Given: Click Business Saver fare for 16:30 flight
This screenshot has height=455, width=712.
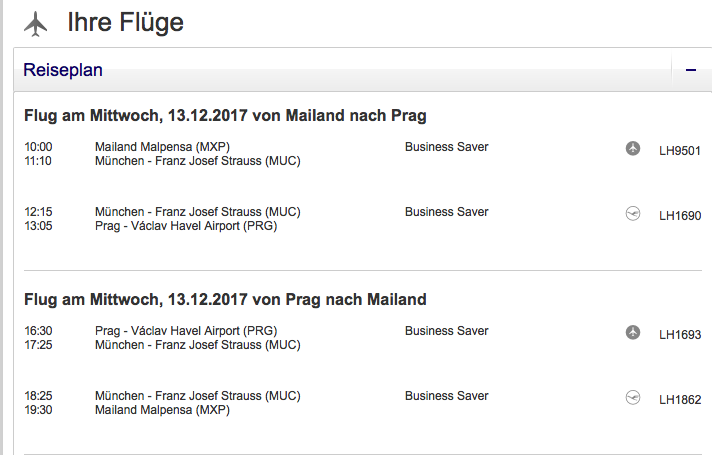Looking at the screenshot, I should click(x=446, y=331).
